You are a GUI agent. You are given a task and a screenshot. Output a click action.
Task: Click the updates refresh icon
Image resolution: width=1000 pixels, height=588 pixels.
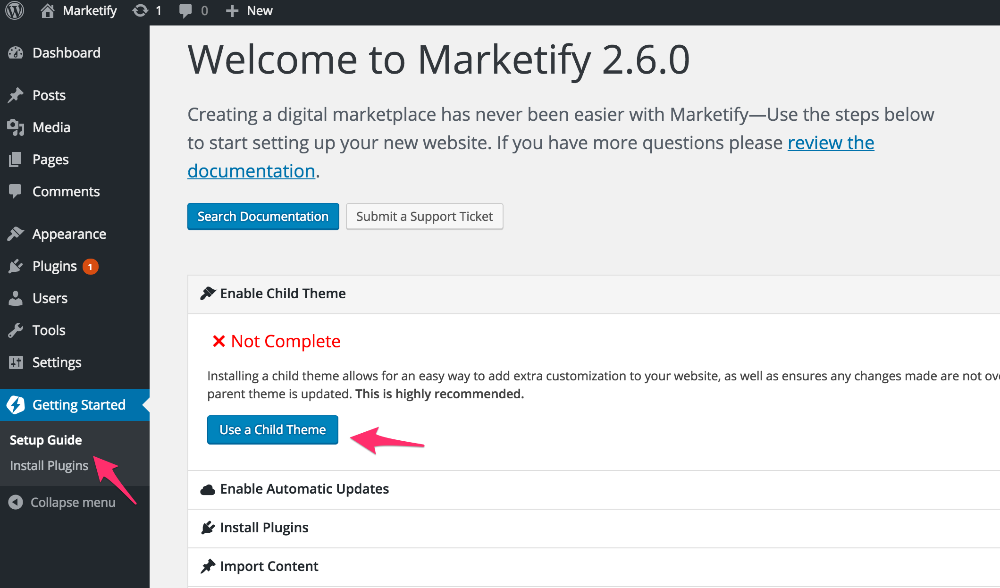(x=140, y=11)
